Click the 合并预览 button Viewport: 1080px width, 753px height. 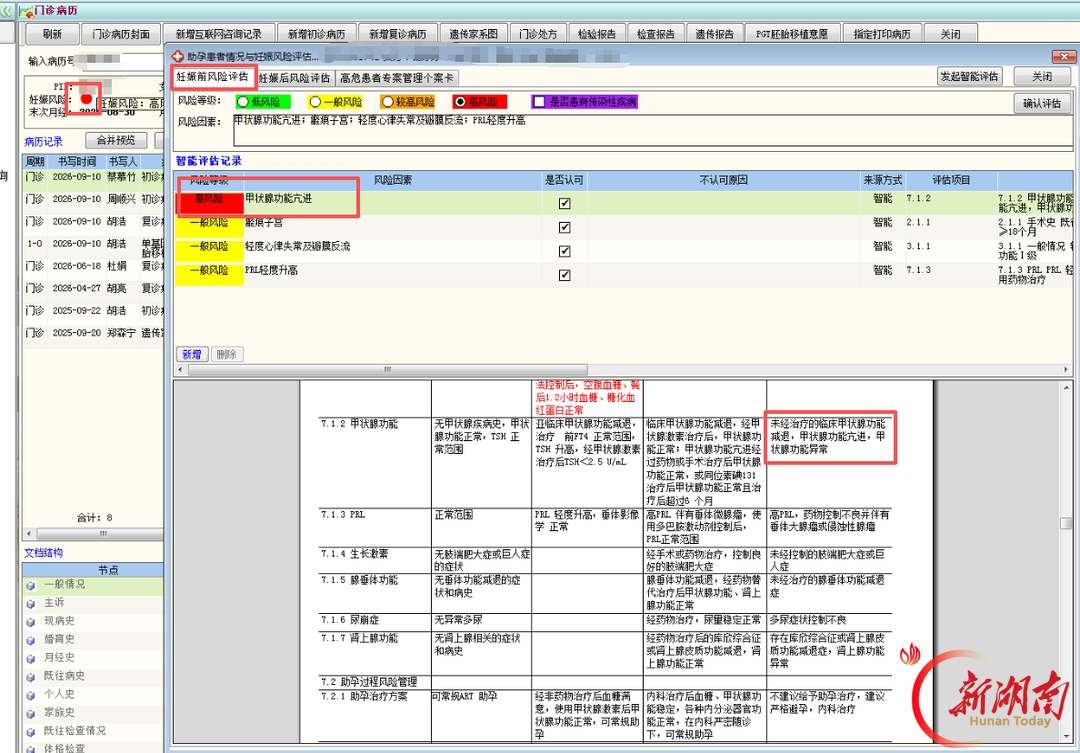coord(116,141)
